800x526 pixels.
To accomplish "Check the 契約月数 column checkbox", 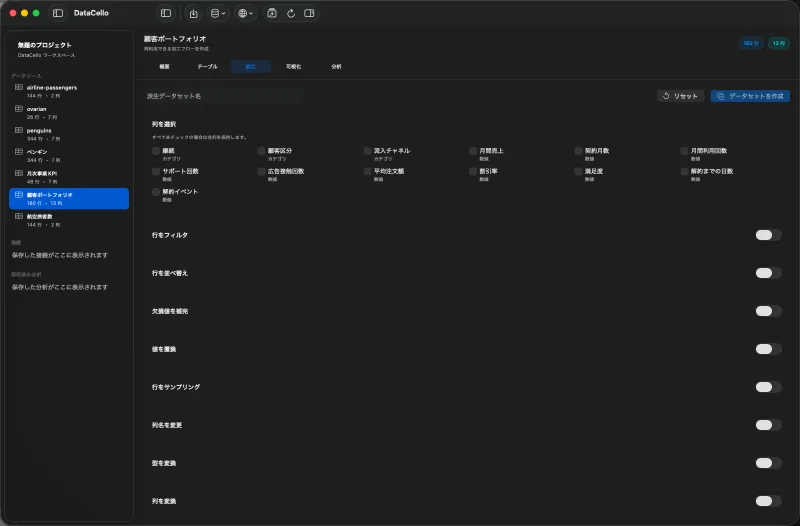I will click(579, 151).
